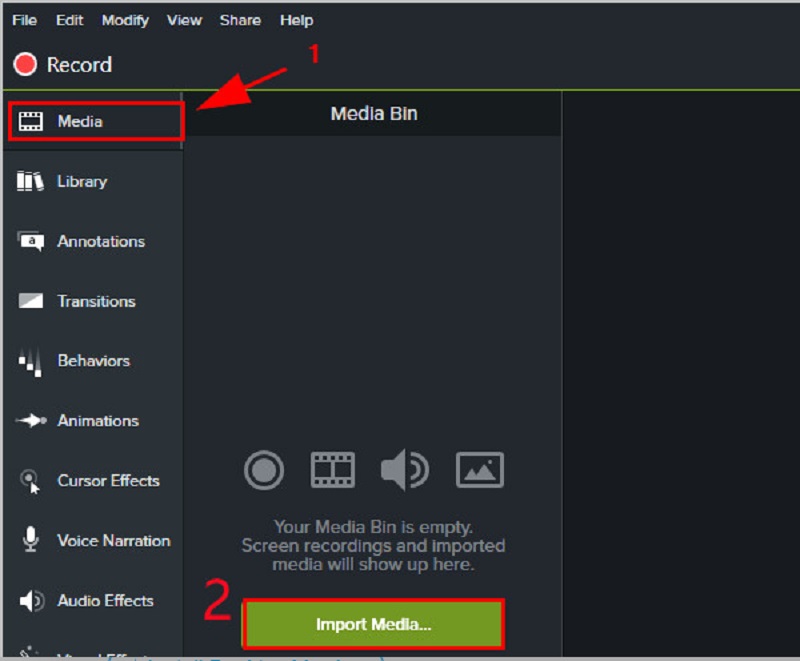
Task: Open the Help menu
Action: click(295, 20)
